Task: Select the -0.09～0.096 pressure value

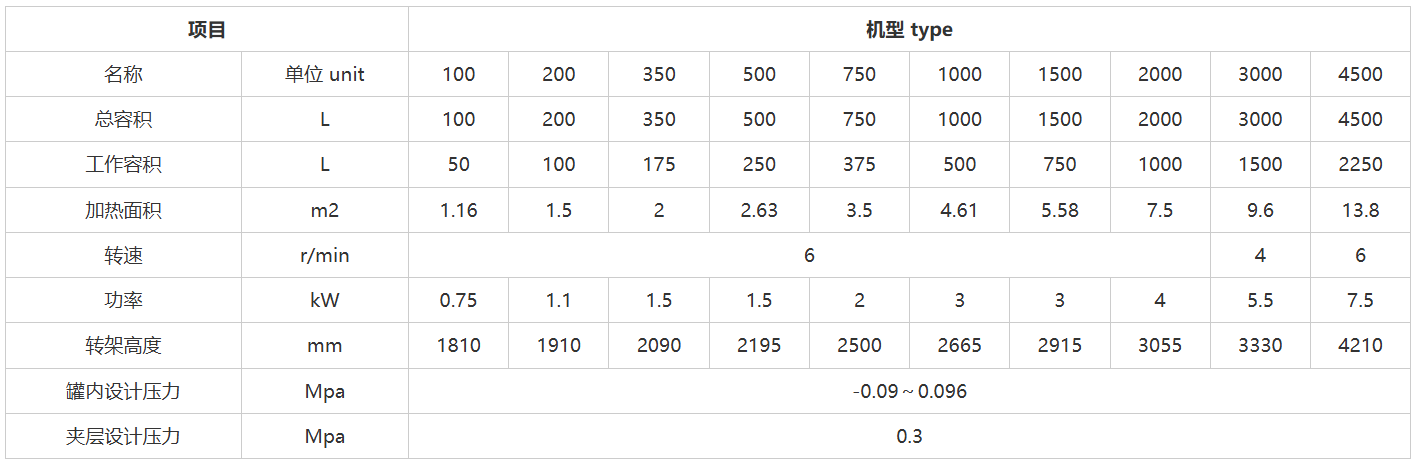Action: [909, 392]
